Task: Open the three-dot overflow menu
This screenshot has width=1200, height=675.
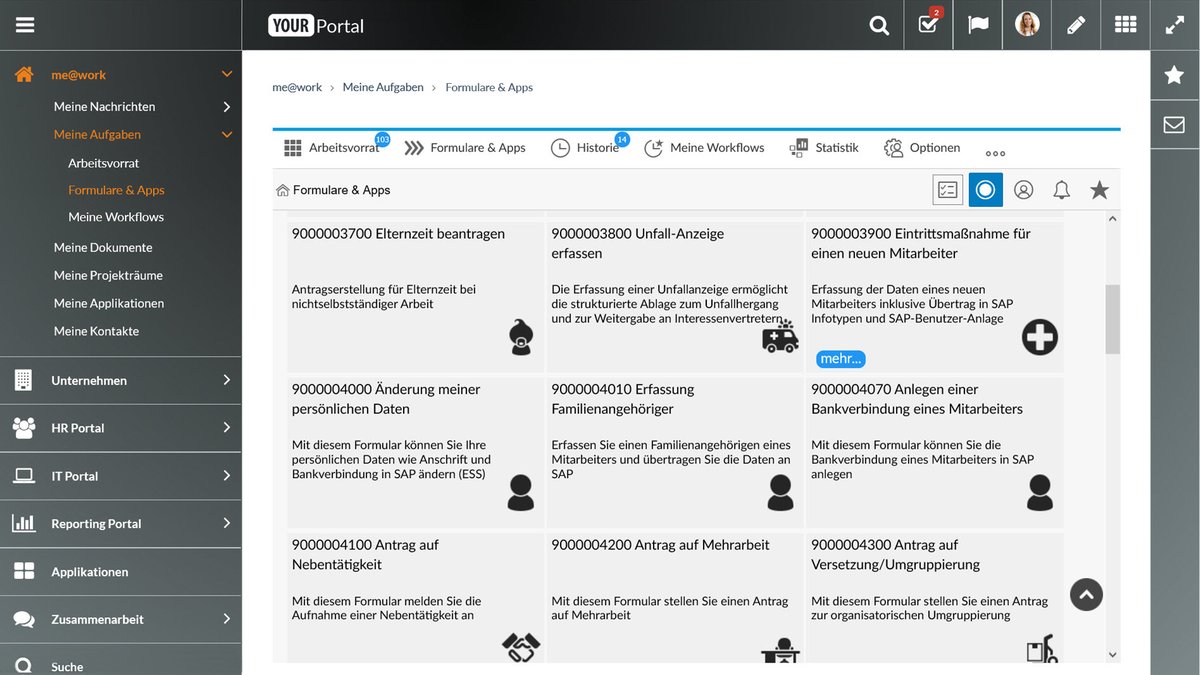Action: [x=995, y=152]
